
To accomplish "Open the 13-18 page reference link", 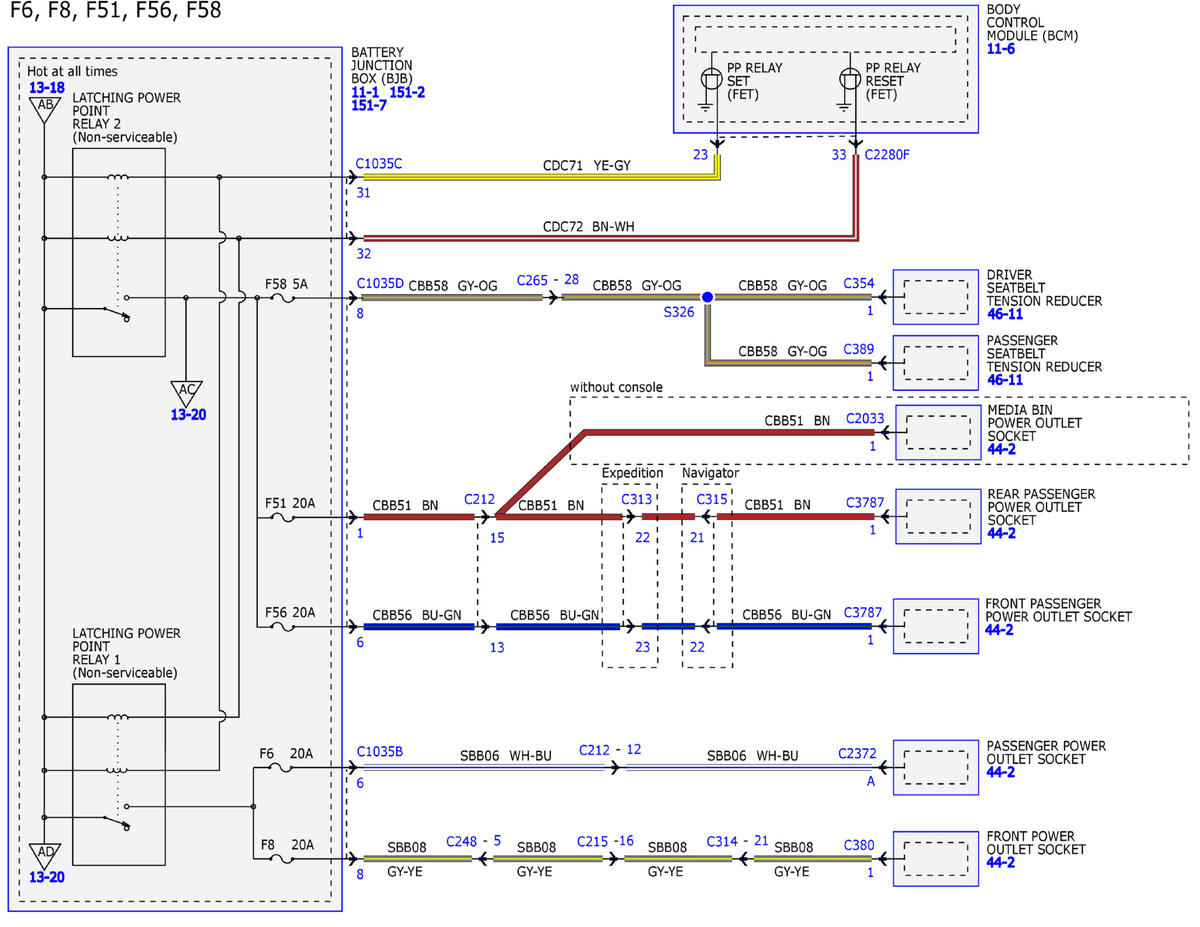I will pyautogui.click(x=46, y=88).
